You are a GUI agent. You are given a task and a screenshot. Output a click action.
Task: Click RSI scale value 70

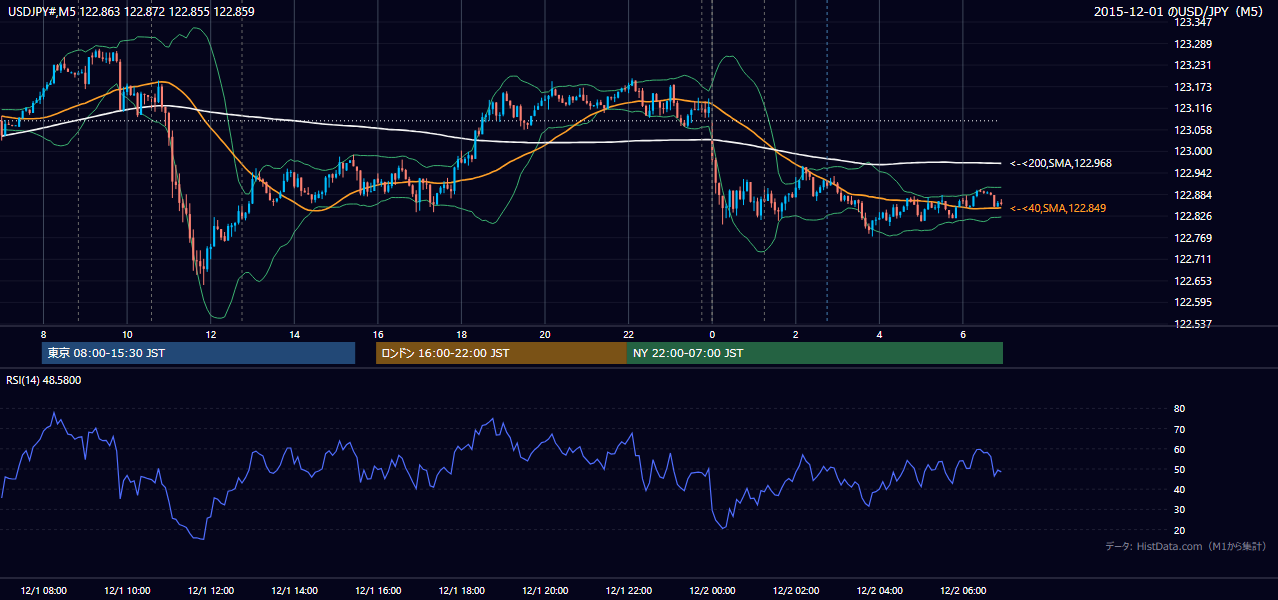click(x=1179, y=429)
